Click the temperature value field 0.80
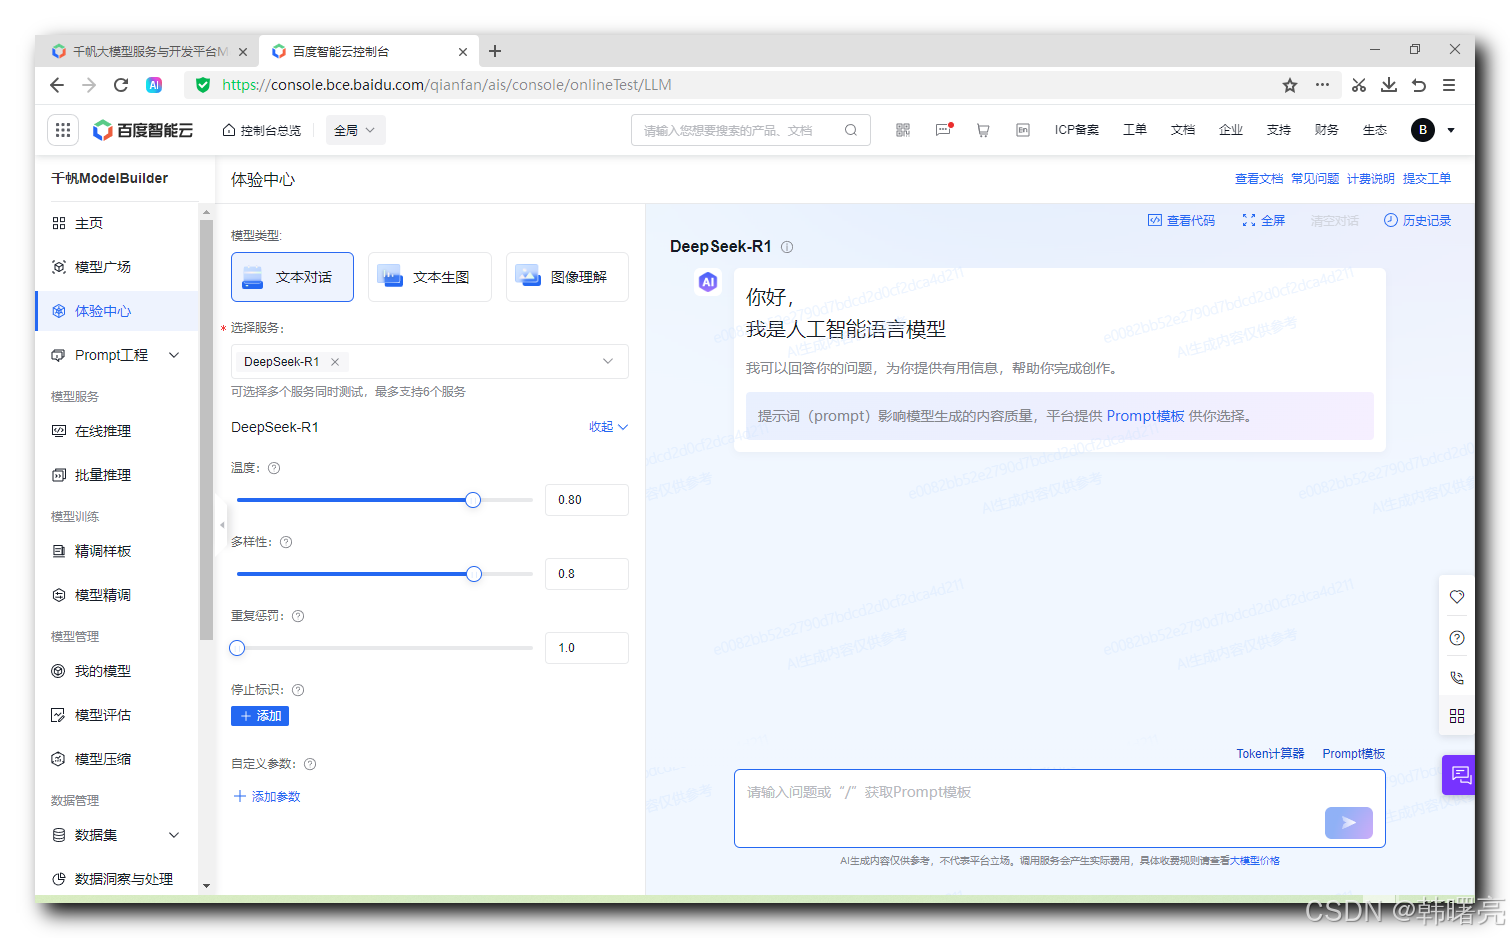Image resolution: width=1510 pixels, height=938 pixels. pyautogui.click(x=587, y=500)
